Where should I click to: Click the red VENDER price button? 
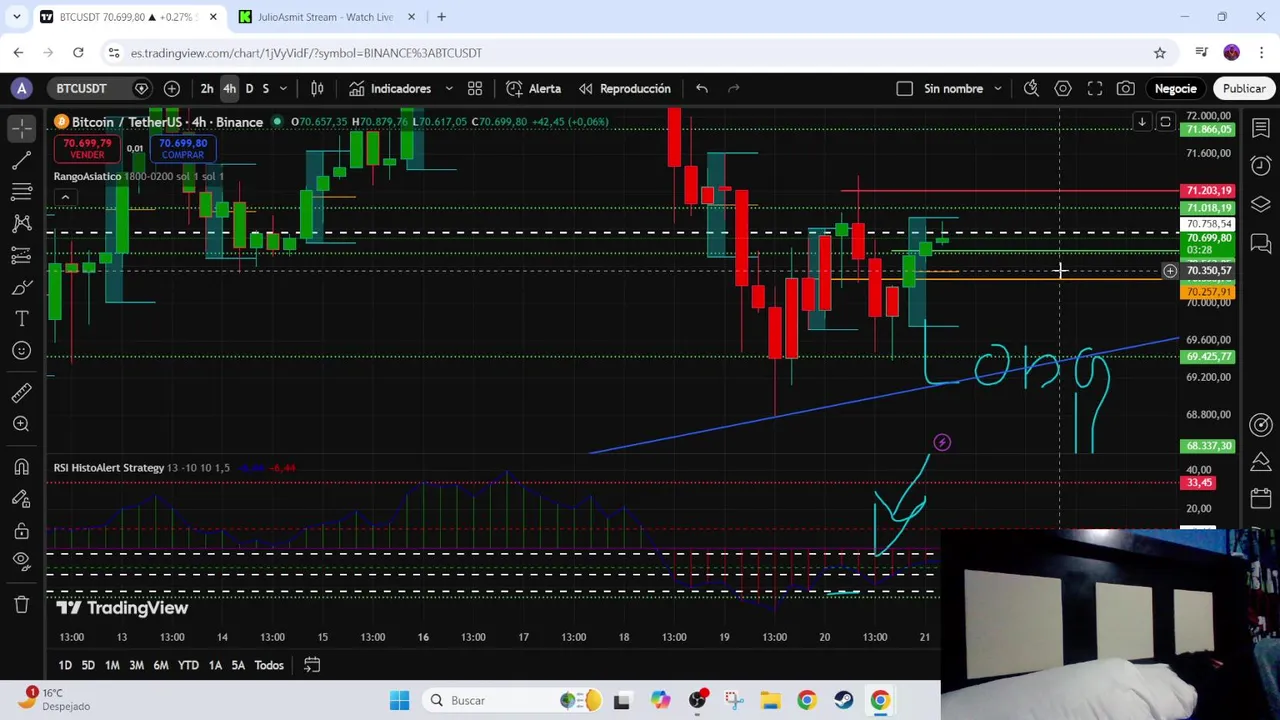(87, 149)
